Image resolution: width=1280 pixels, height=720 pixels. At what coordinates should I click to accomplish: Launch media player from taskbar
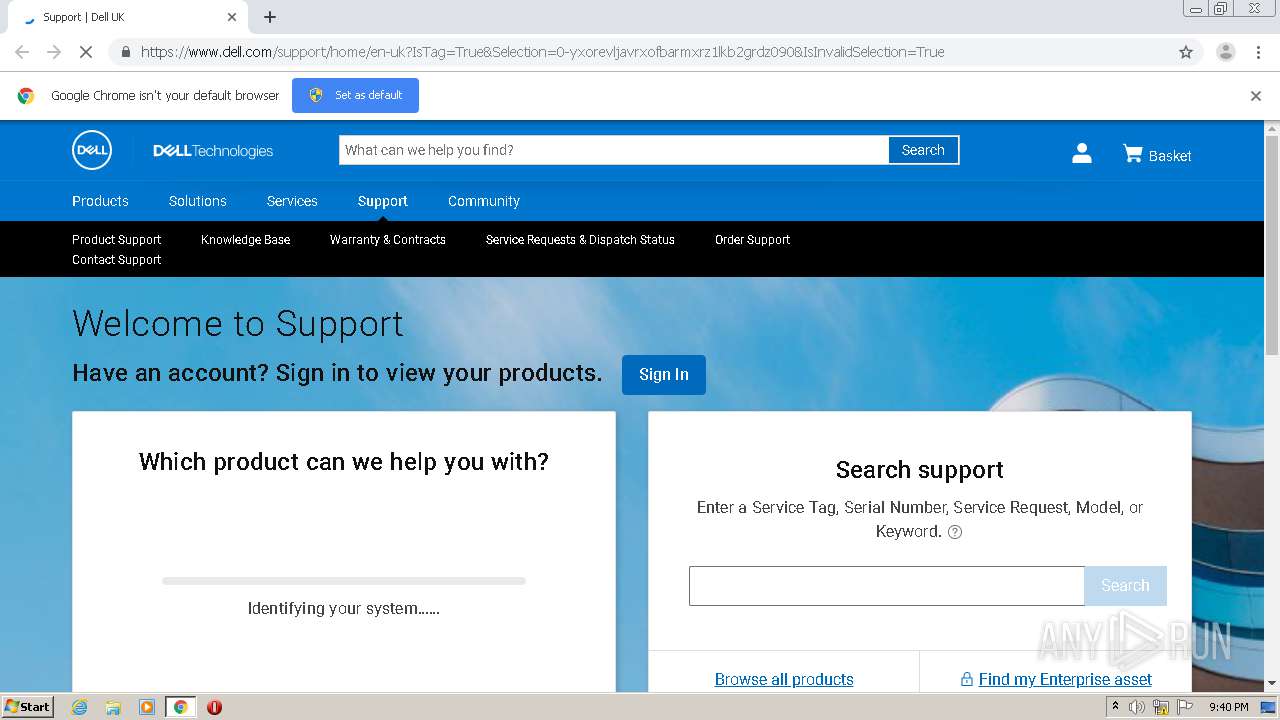146,707
